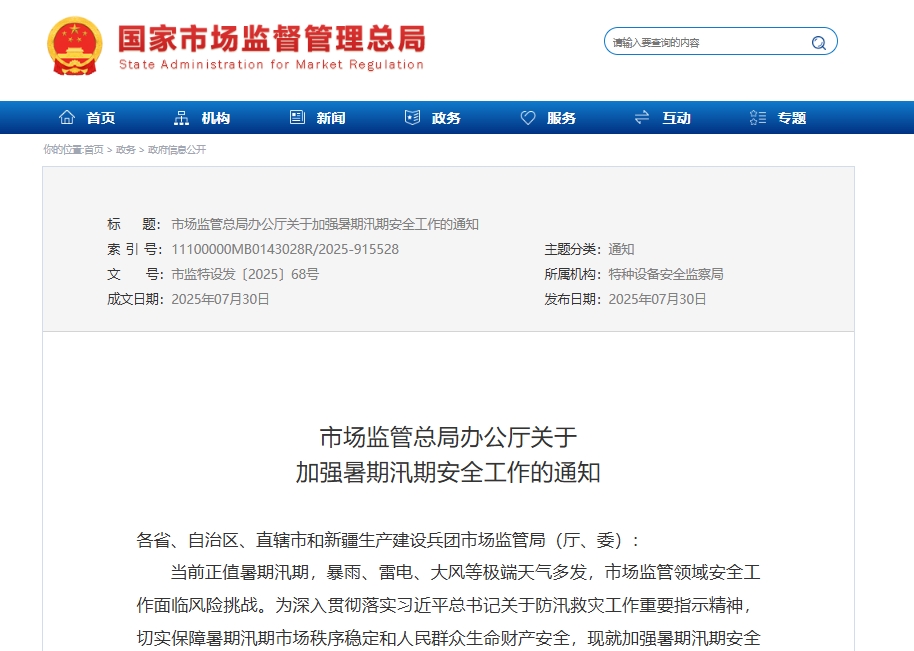Screen dimensions: 914x651
Task: Click the arrows icon beside 互动
Action: 642,118
